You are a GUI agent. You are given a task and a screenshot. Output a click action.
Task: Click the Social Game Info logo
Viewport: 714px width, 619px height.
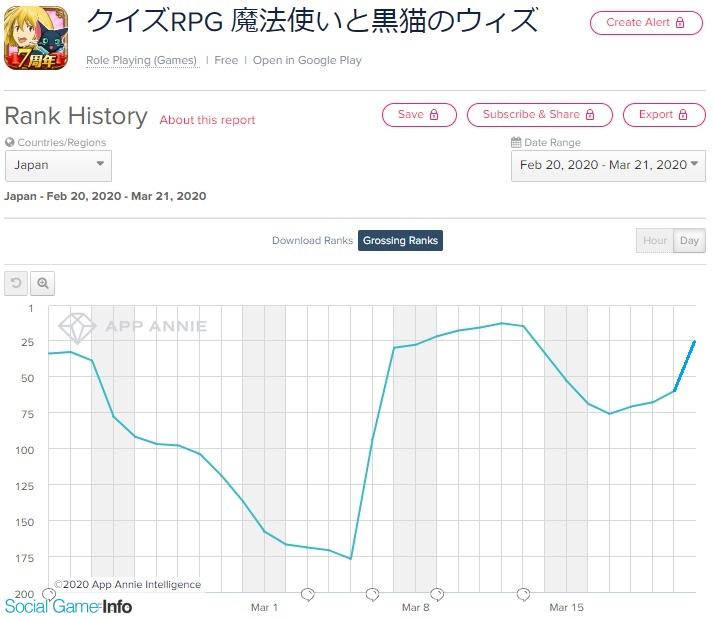(68, 607)
